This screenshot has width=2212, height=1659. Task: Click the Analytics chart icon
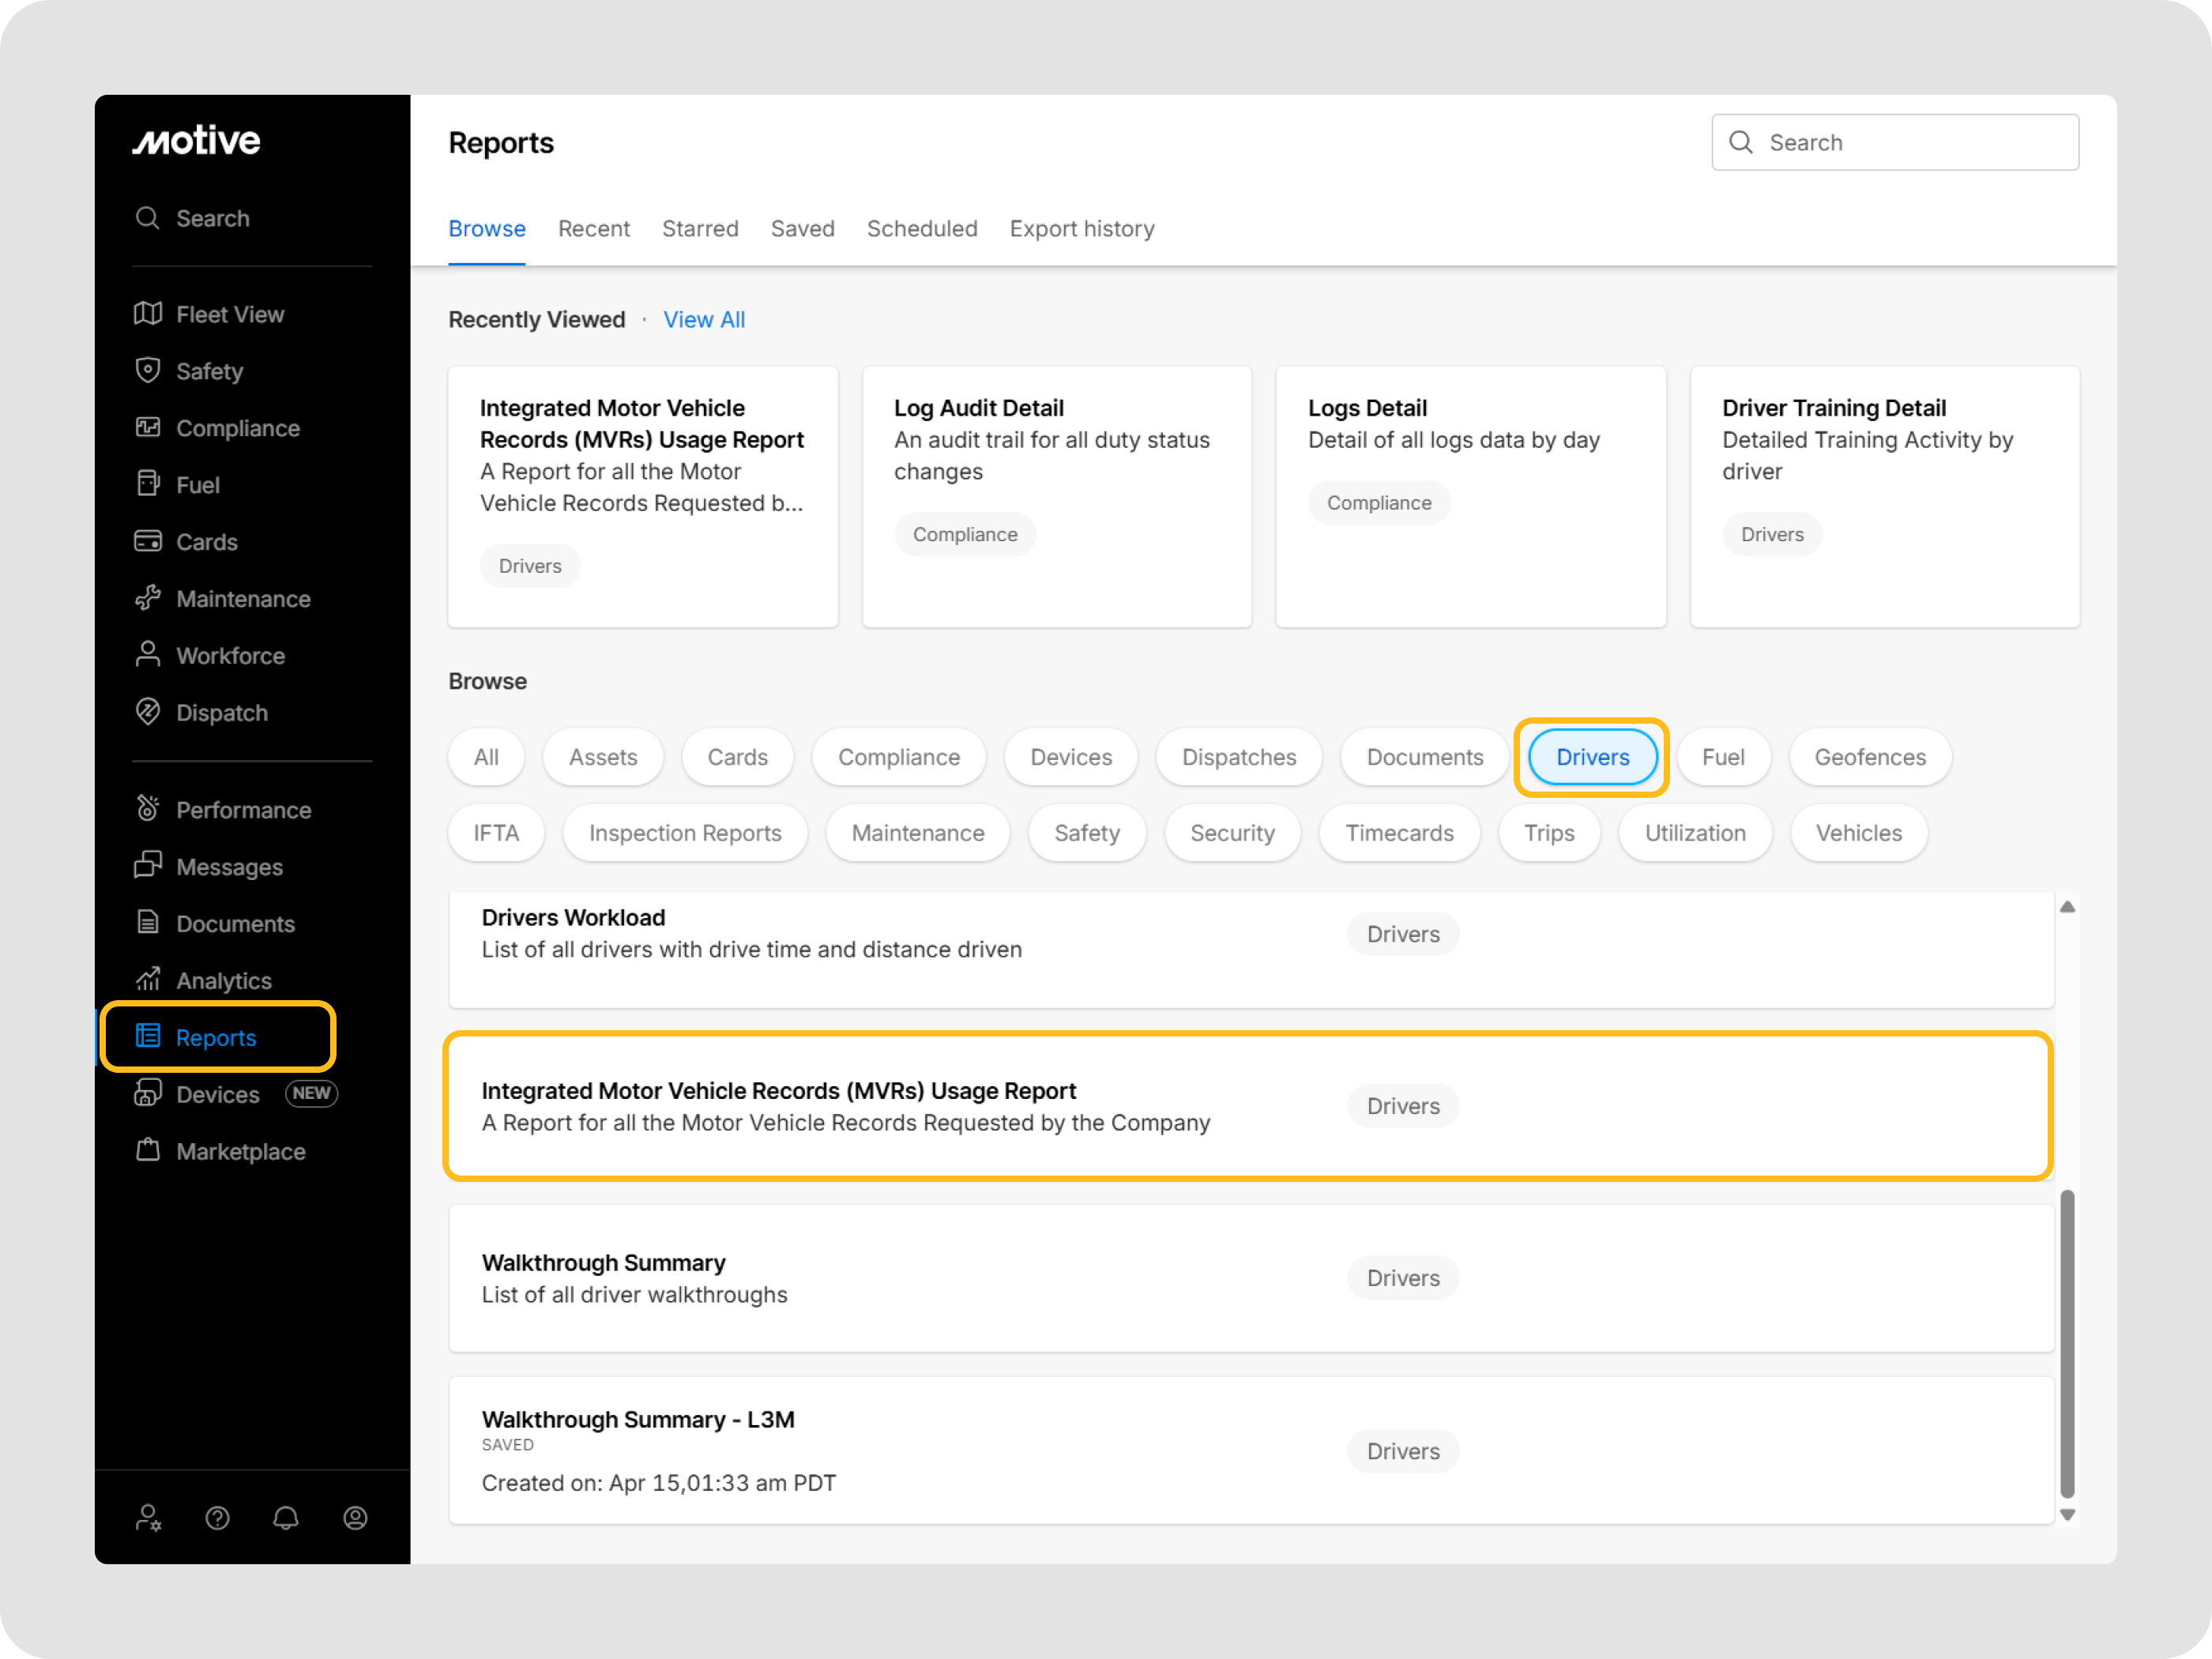(148, 980)
